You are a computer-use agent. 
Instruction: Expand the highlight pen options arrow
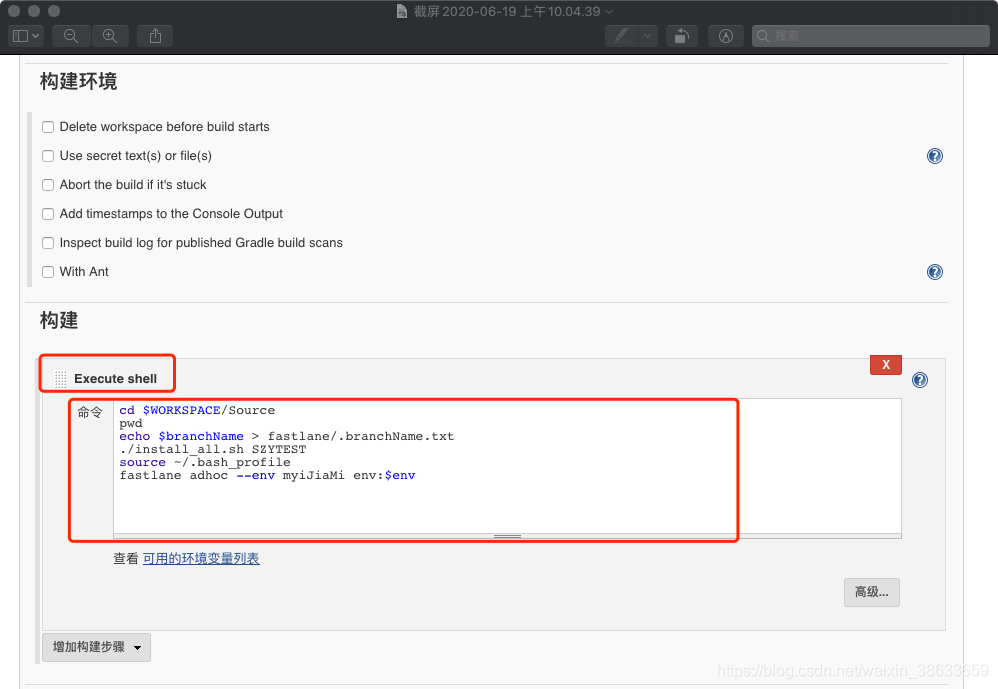point(648,36)
